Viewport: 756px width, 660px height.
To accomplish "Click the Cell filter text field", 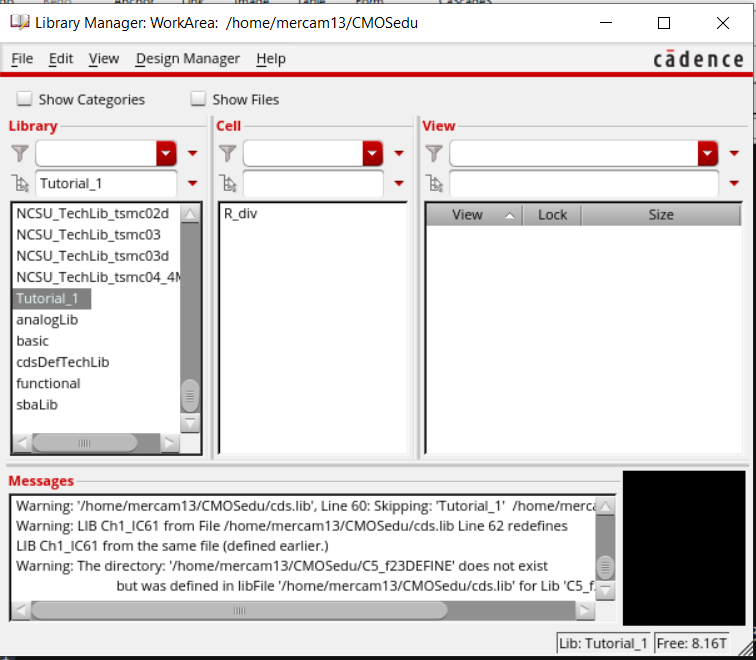I will coord(303,153).
